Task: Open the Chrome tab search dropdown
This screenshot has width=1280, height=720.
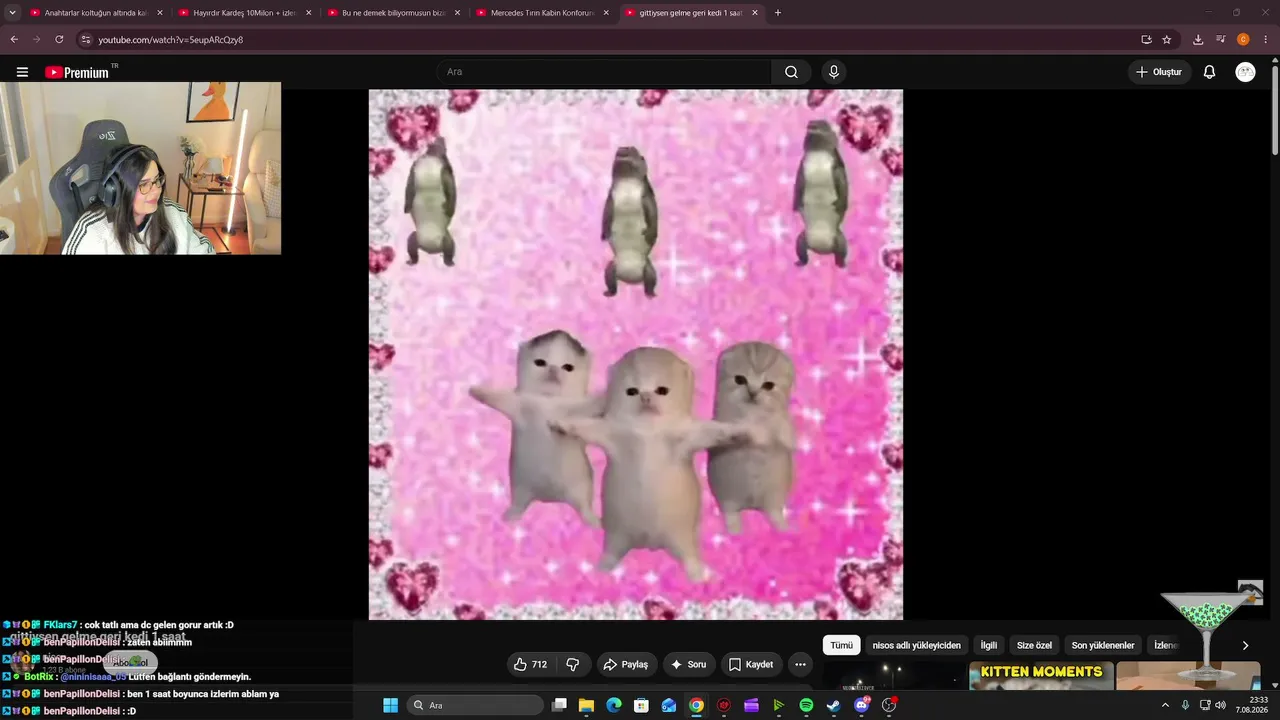Action: pos(12,13)
